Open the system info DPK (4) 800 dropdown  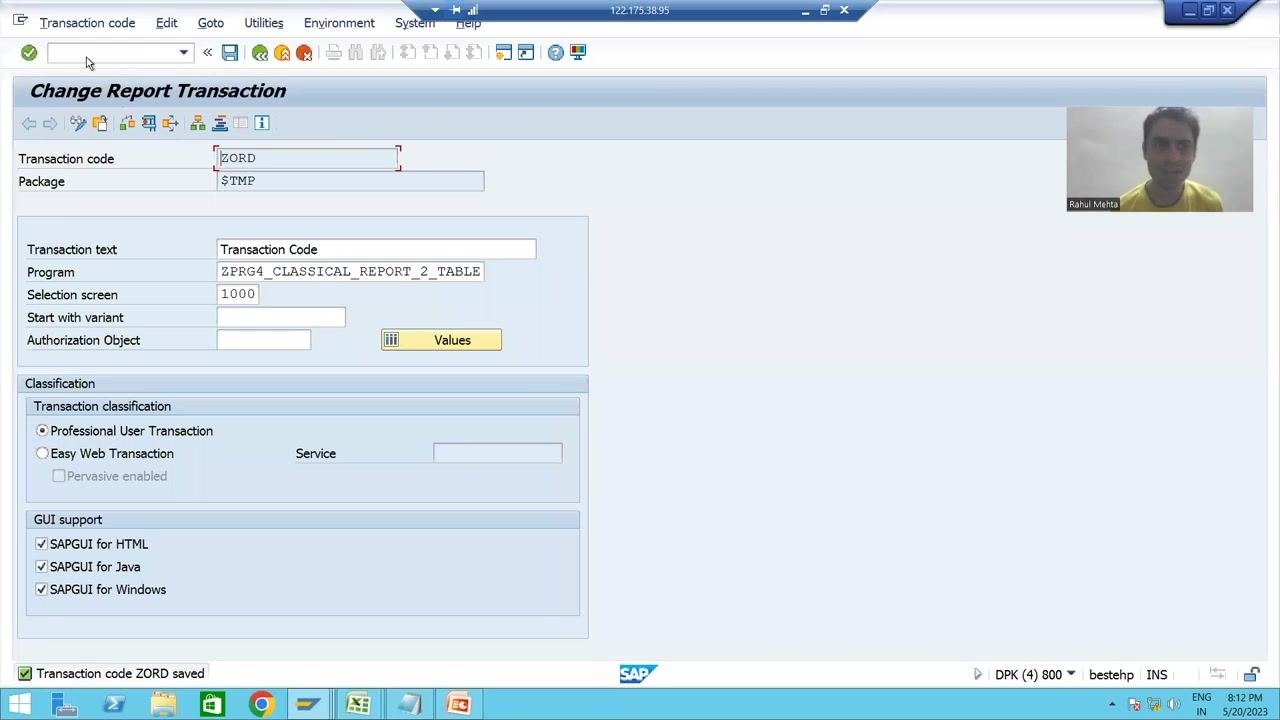point(1071,674)
